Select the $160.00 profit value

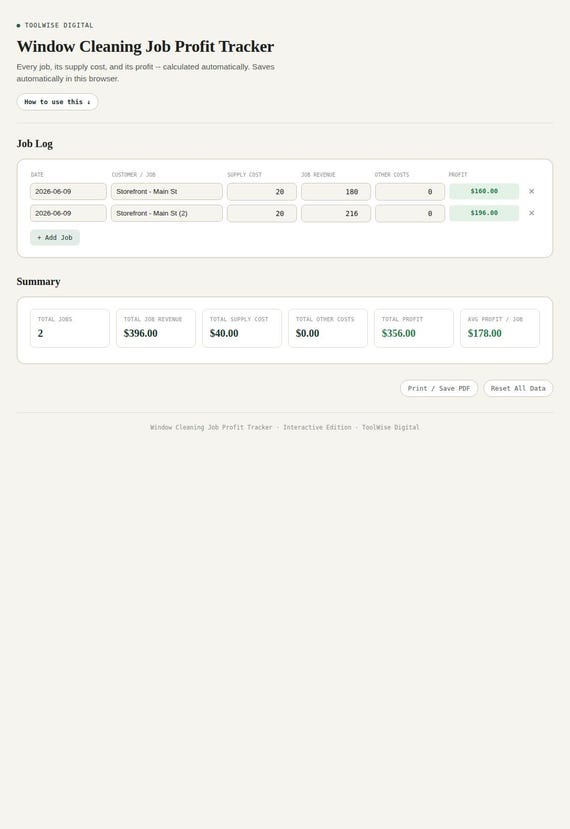pyautogui.click(x=484, y=191)
